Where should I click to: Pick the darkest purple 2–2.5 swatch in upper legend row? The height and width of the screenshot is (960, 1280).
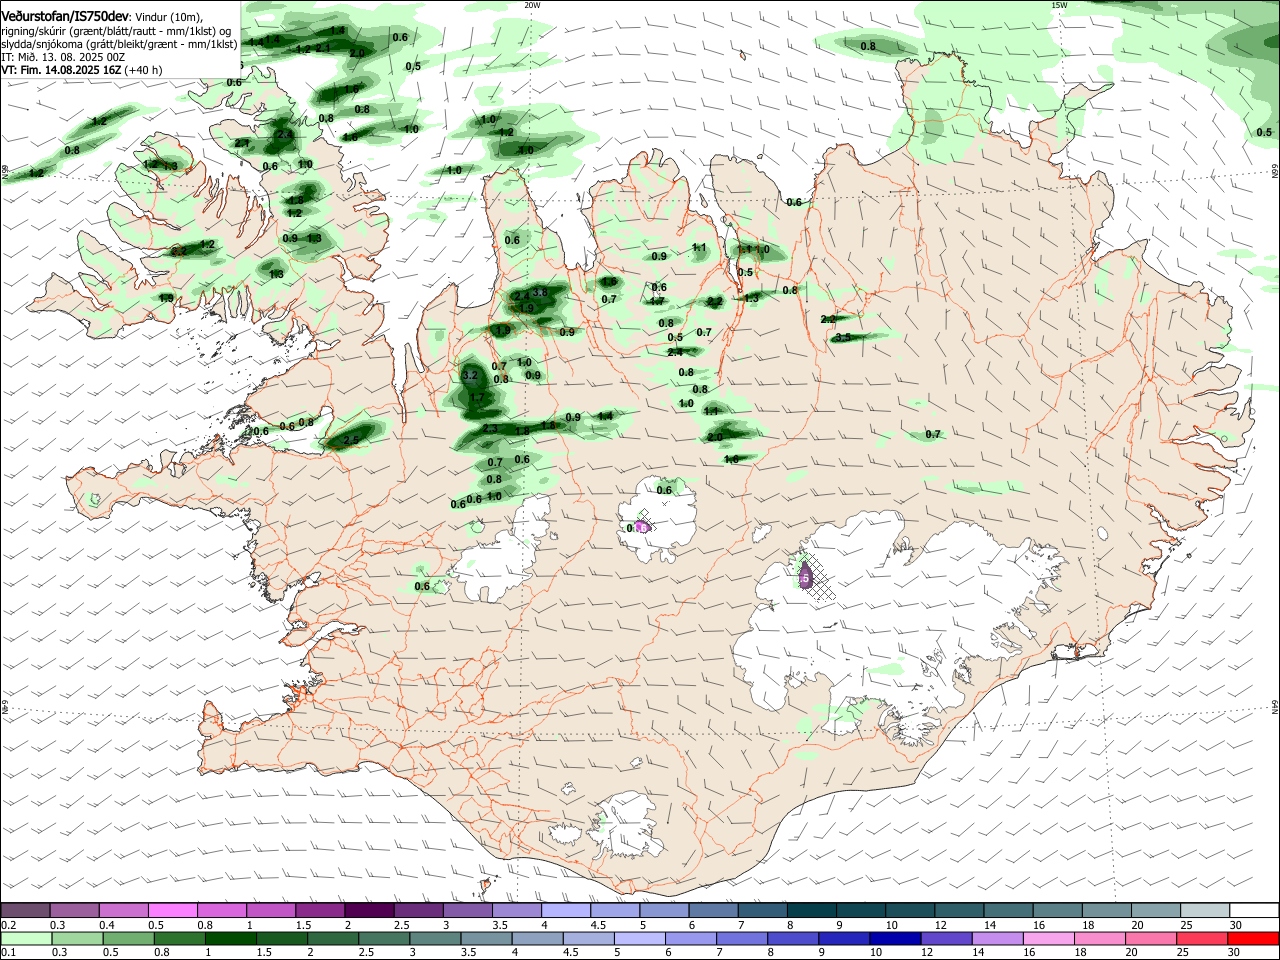[369, 910]
